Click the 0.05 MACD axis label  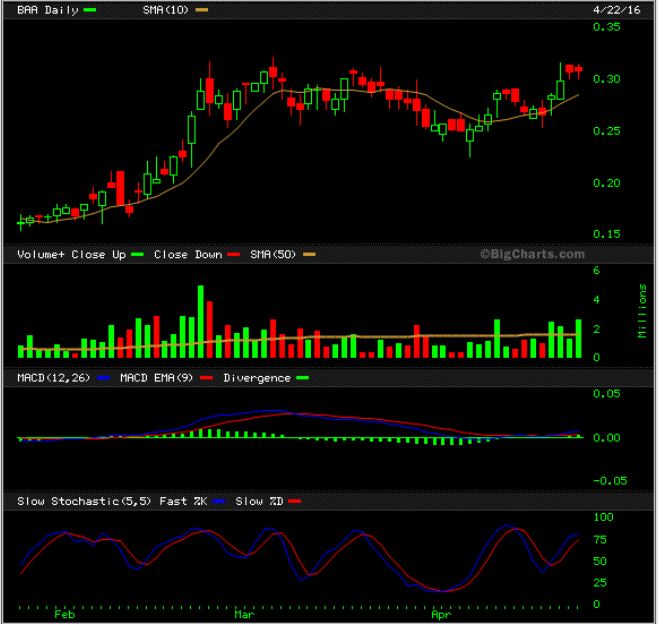tap(606, 394)
